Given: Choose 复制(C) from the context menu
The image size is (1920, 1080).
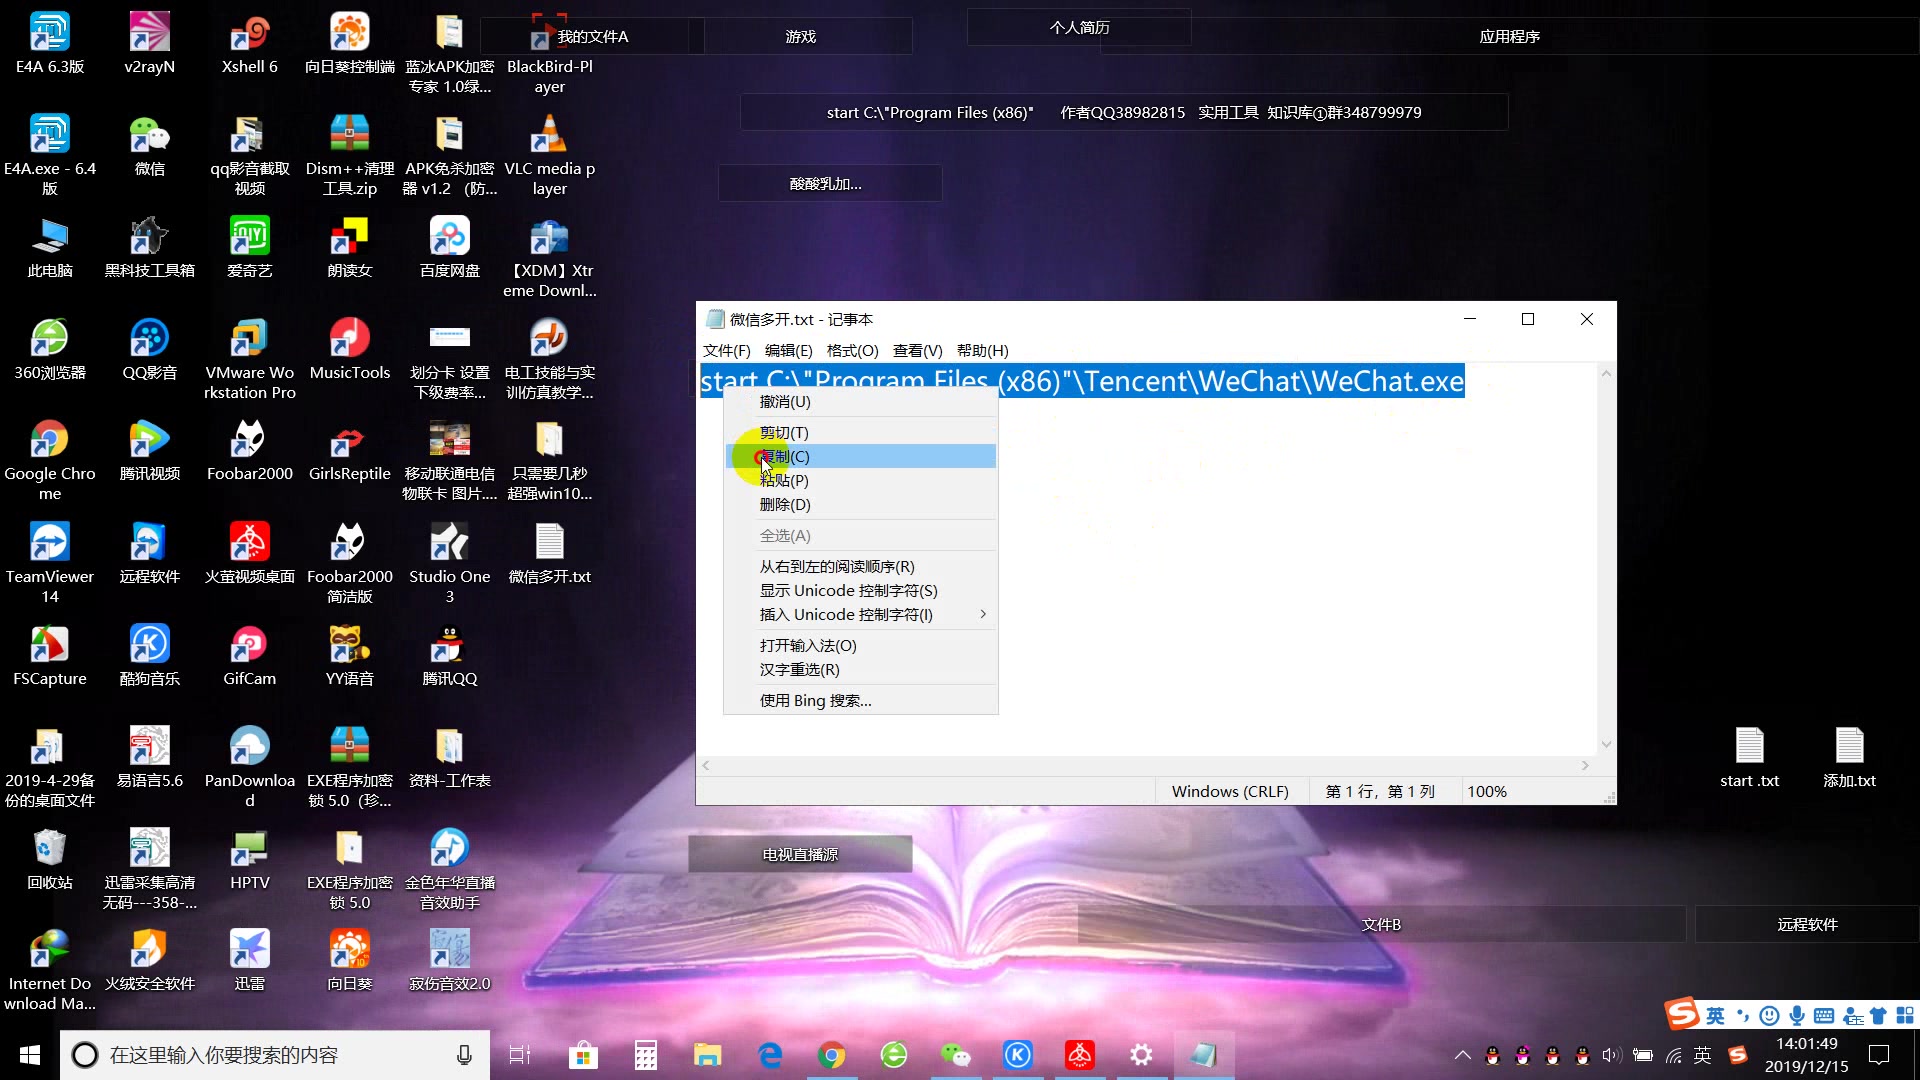Looking at the screenshot, I should pos(860,456).
